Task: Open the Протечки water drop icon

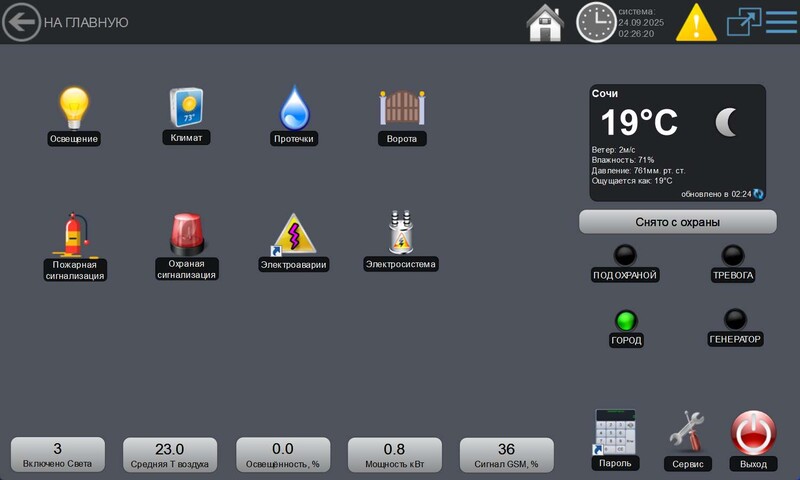Action: coord(295,107)
